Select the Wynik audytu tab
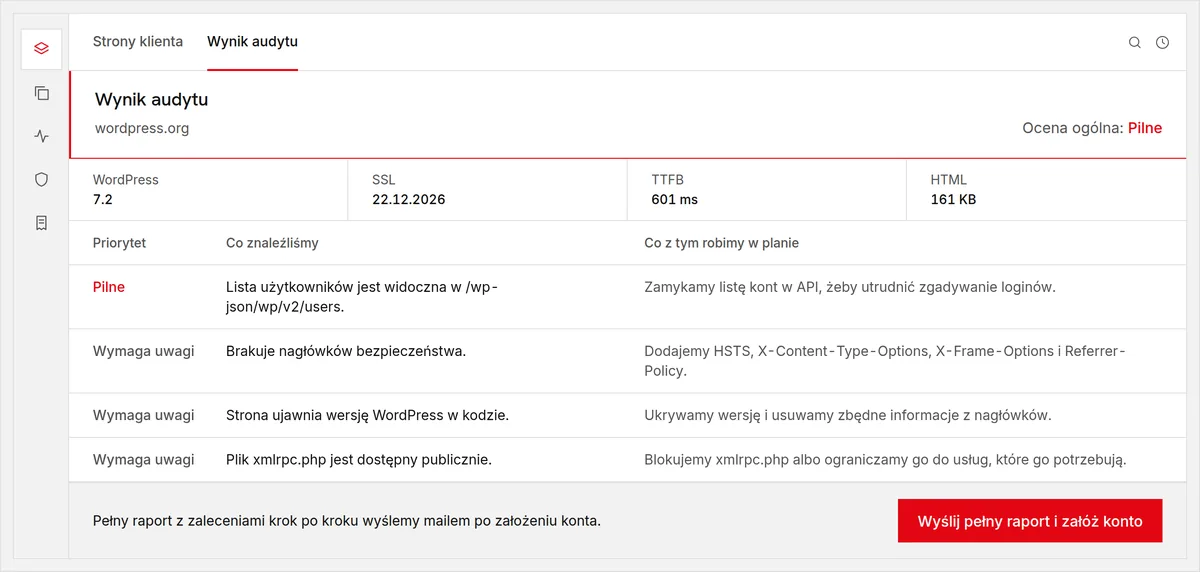The height and width of the screenshot is (572, 1200). pos(253,42)
